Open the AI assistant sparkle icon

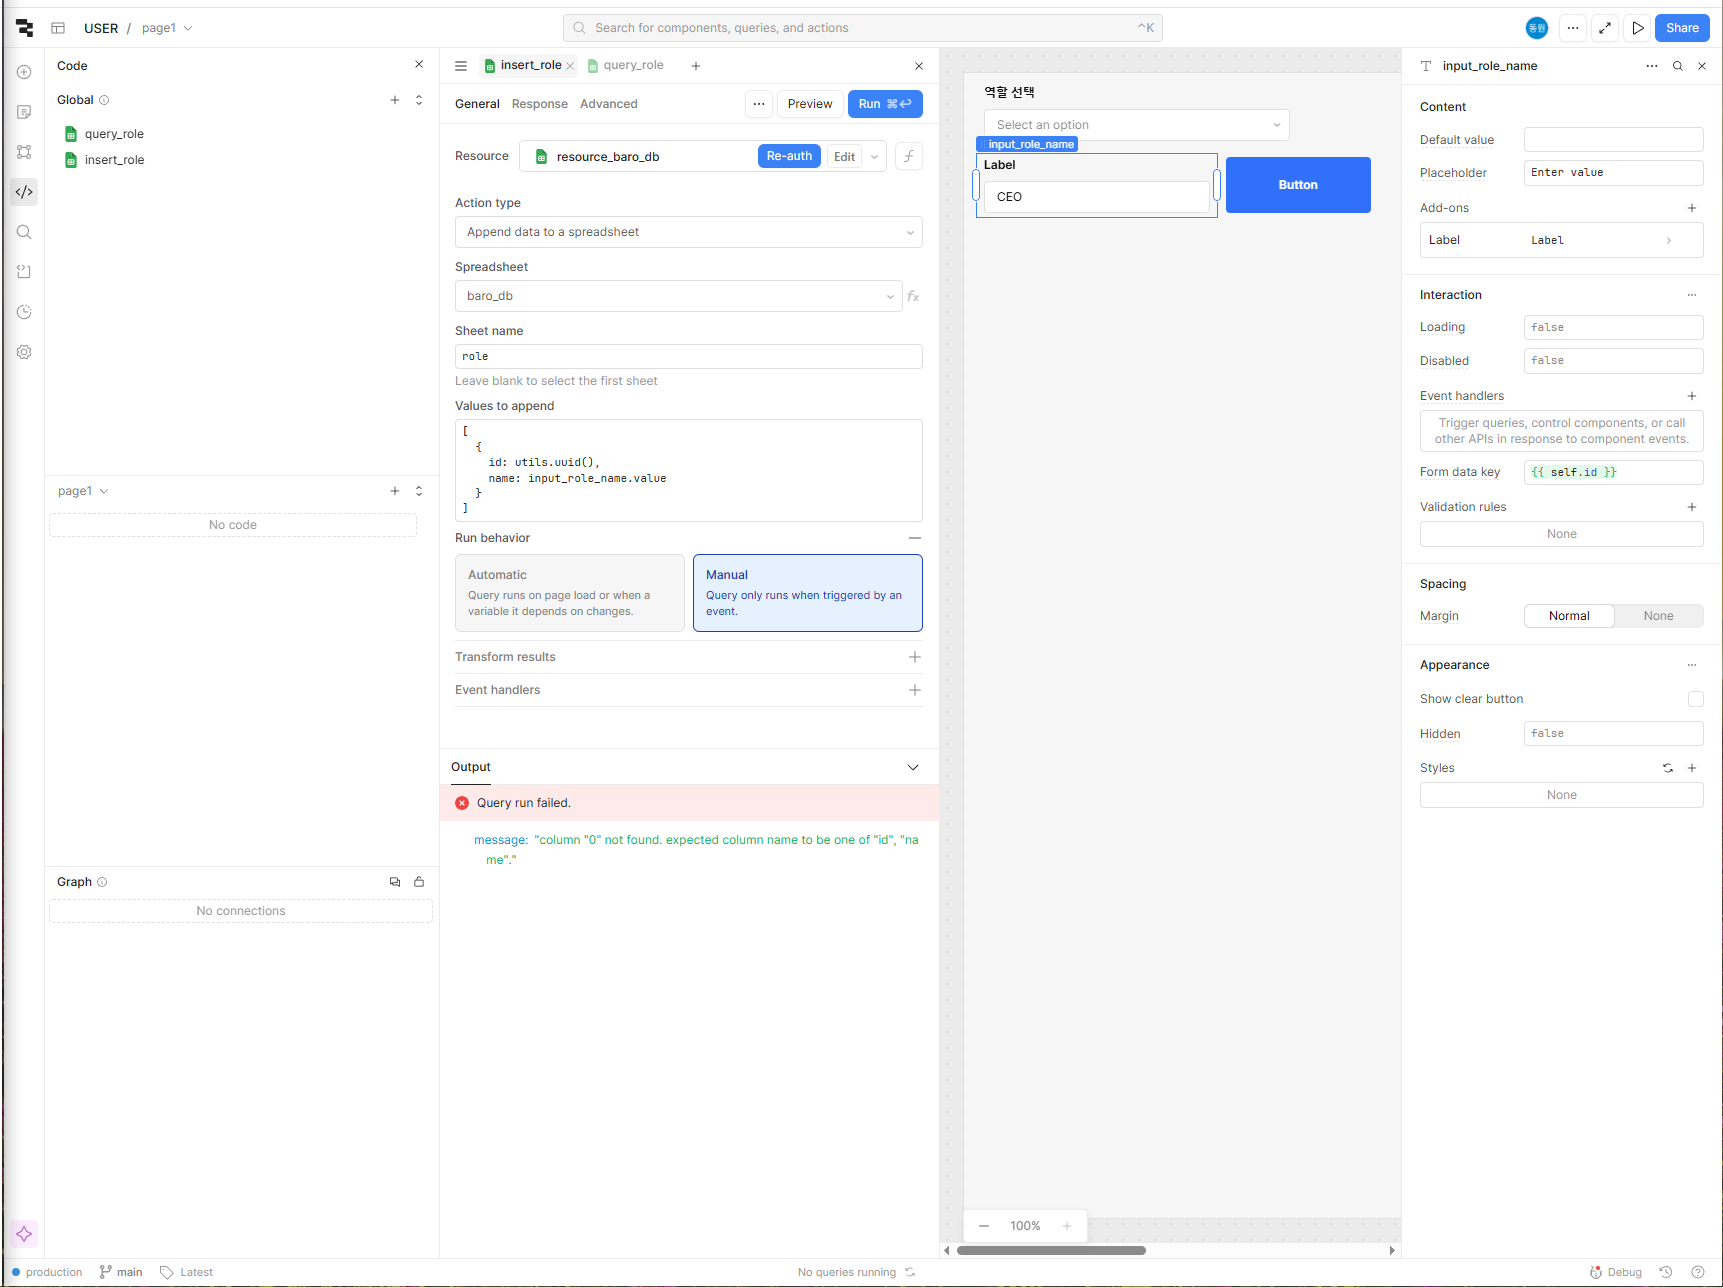(x=24, y=1234)
